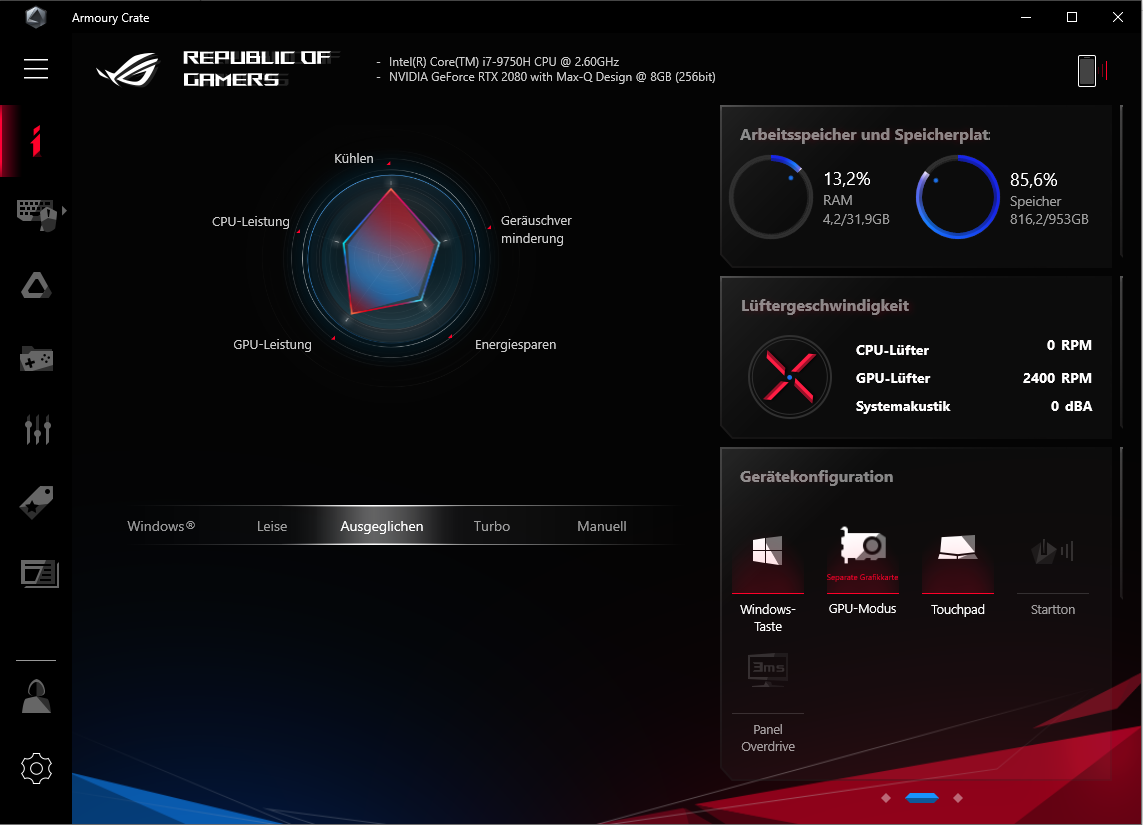Image resolution: width=1143 pixels, height=825 pixels.
Task: Switch to the Manuell mode
Action: pos(602,526)
